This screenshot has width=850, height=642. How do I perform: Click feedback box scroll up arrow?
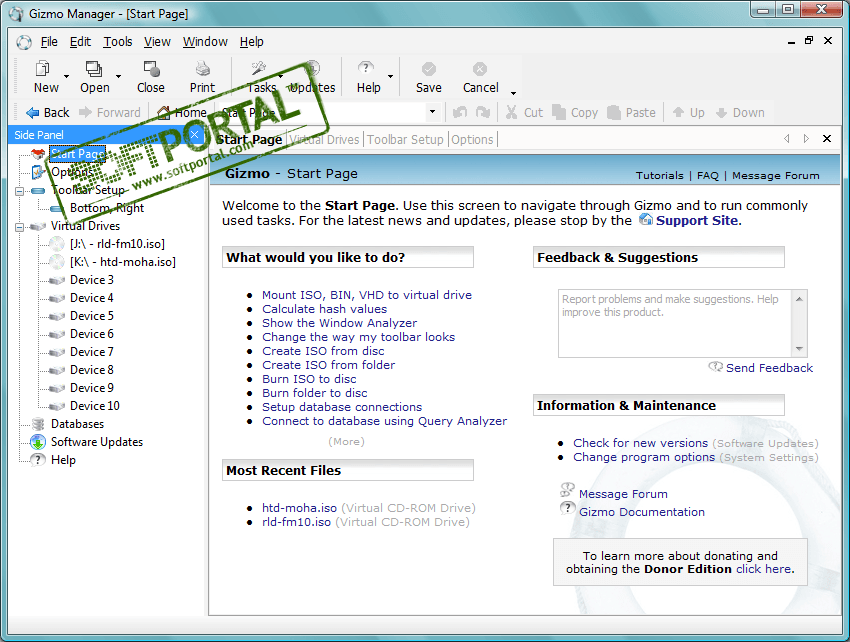click(800, 299)
